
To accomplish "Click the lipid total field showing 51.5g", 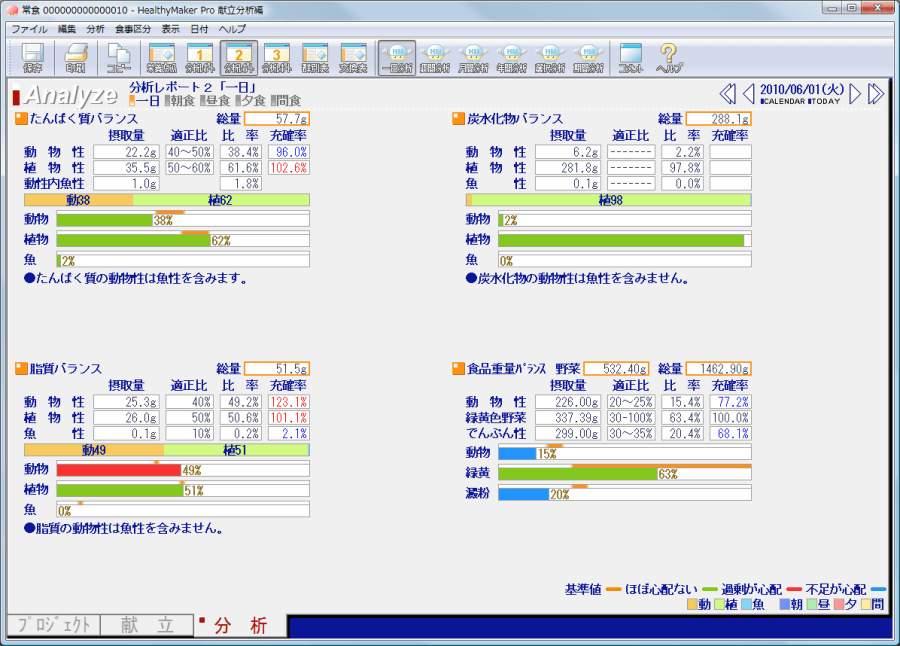I will tap(277, 369).
